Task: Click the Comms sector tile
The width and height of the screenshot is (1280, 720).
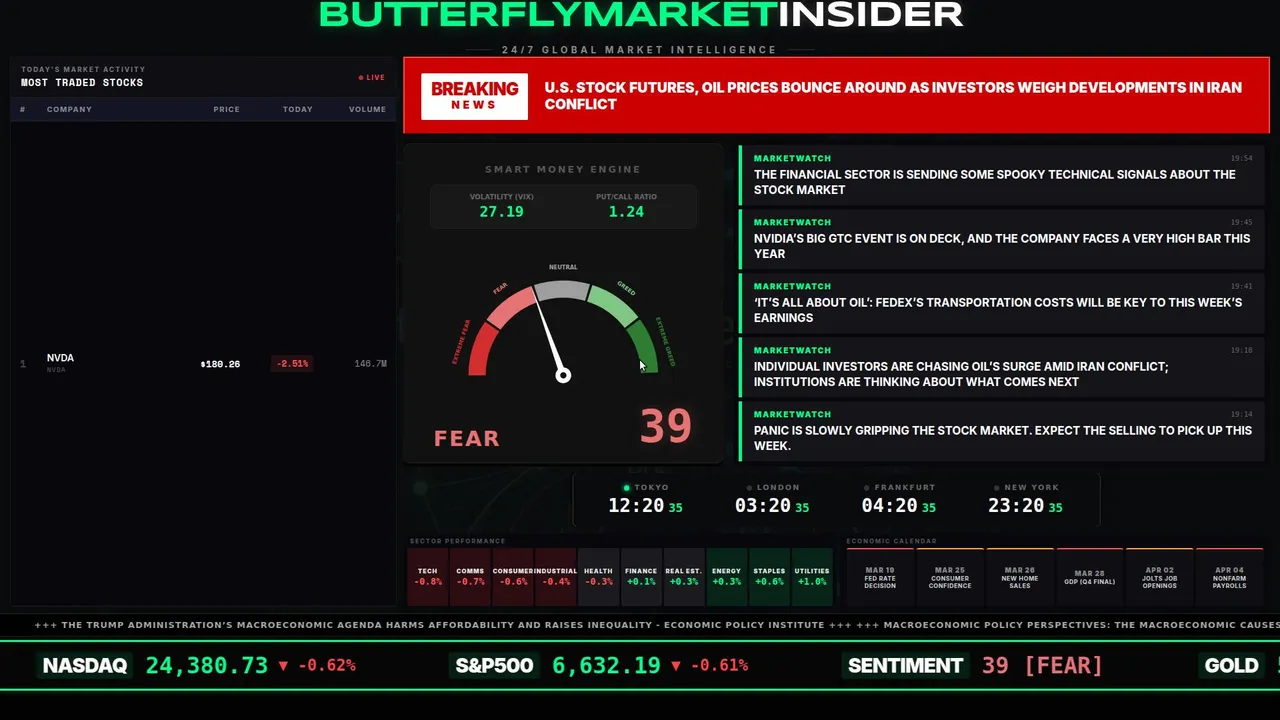Action: [x=470, y=577]
